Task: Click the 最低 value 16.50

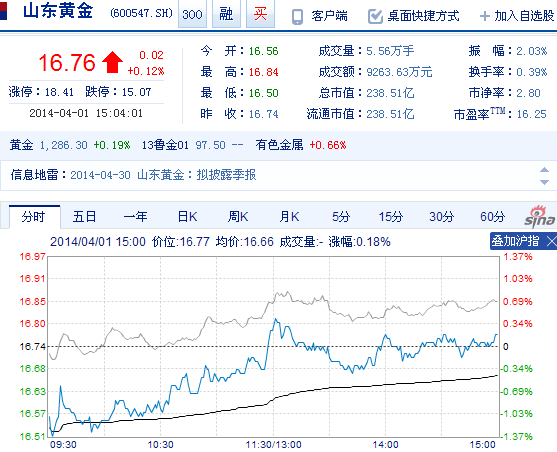Action: 263,93
